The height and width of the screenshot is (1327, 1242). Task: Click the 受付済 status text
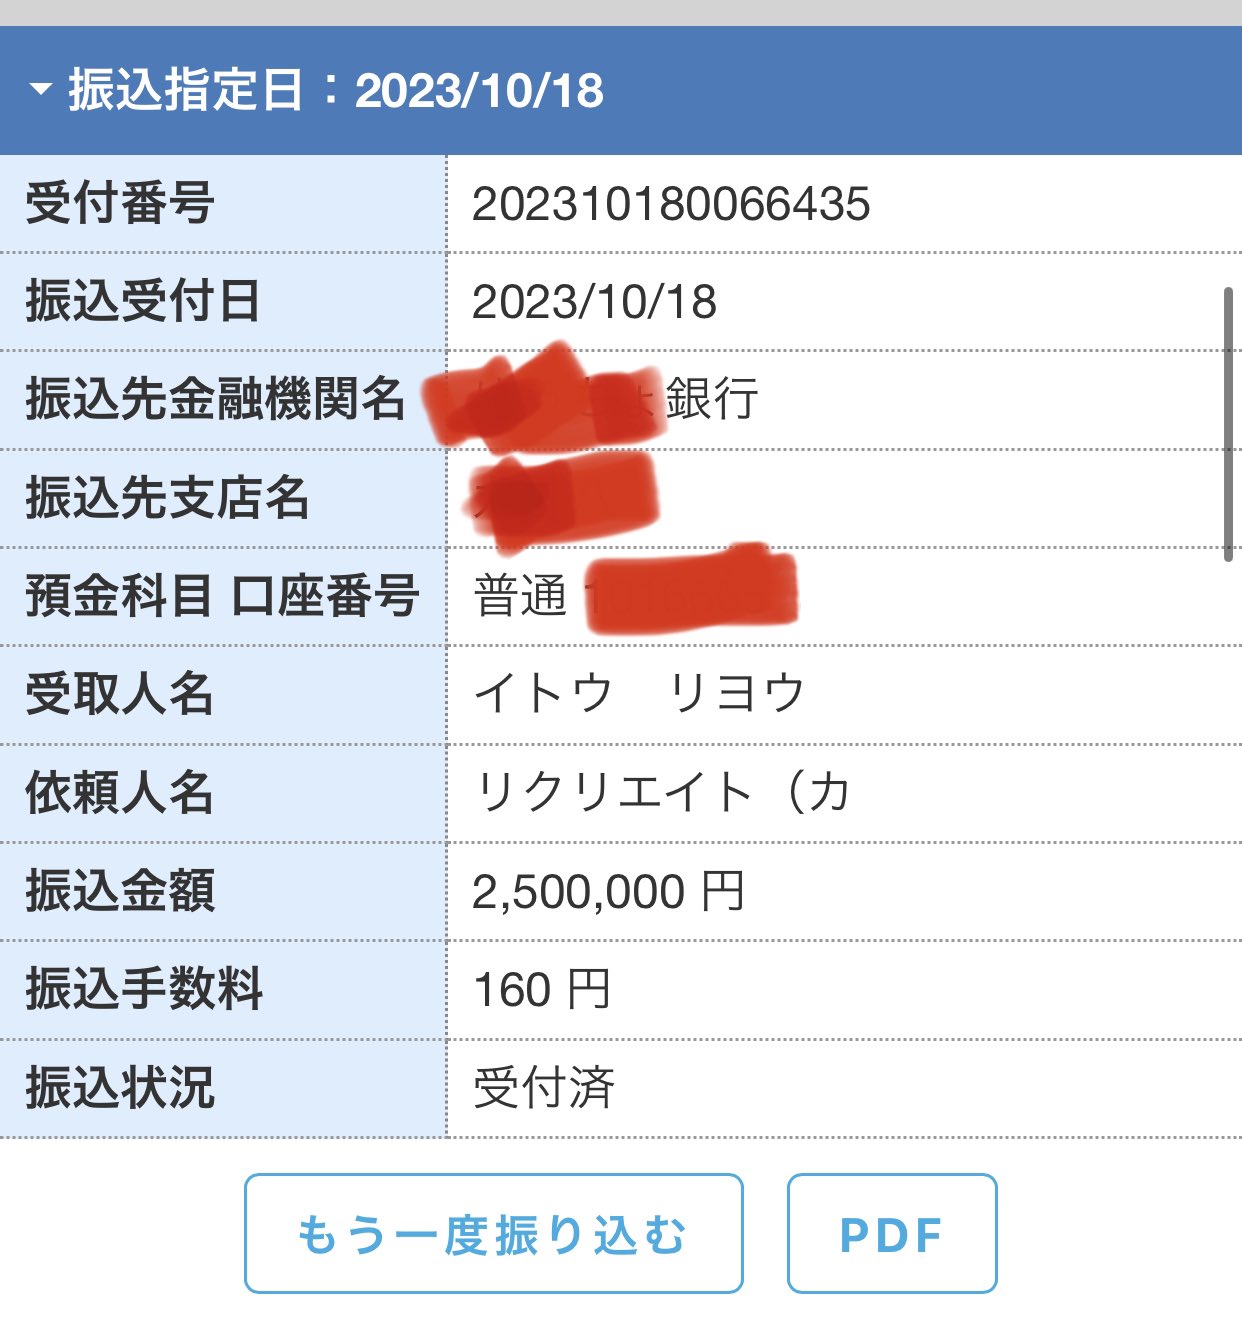pos(543,1088)
